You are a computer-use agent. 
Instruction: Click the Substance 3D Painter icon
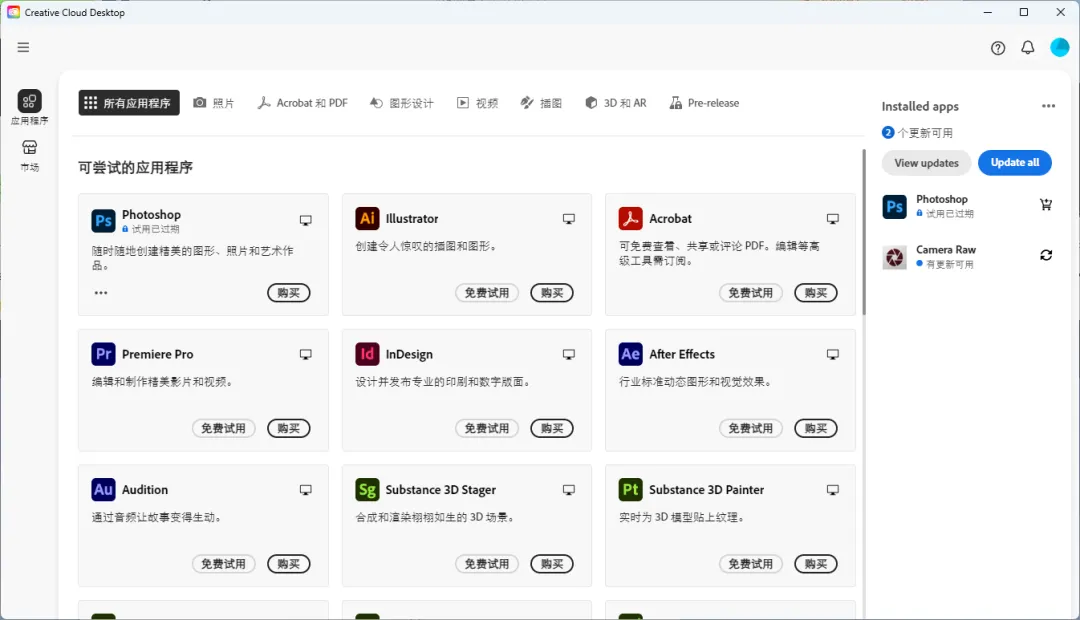tap(630, 490)
